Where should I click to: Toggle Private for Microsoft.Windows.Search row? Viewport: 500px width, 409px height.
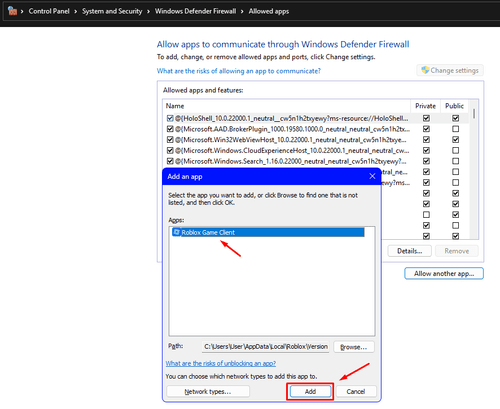click(x=426, y=161)
